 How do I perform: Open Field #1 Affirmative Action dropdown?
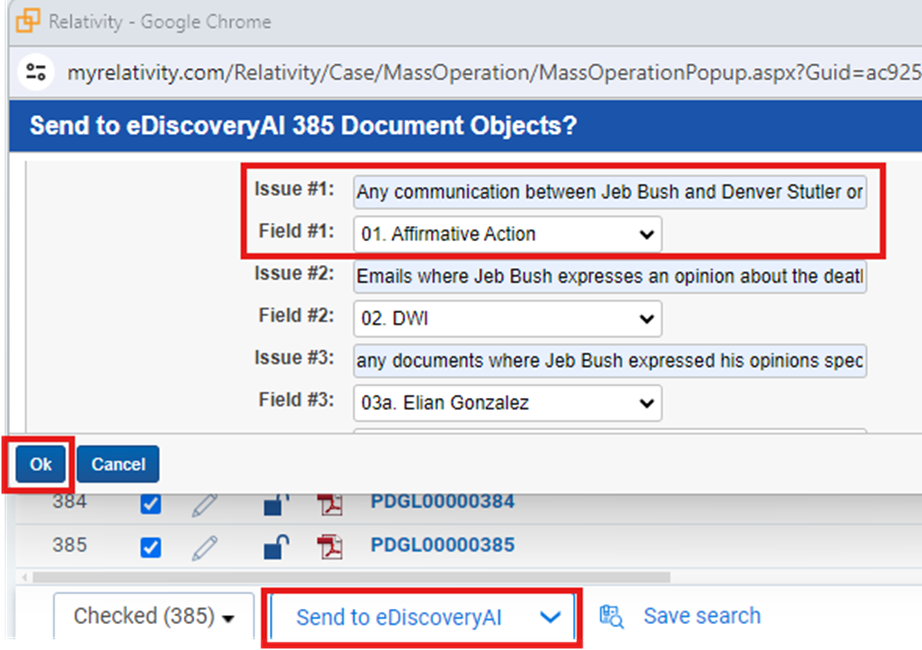(507, 234)
